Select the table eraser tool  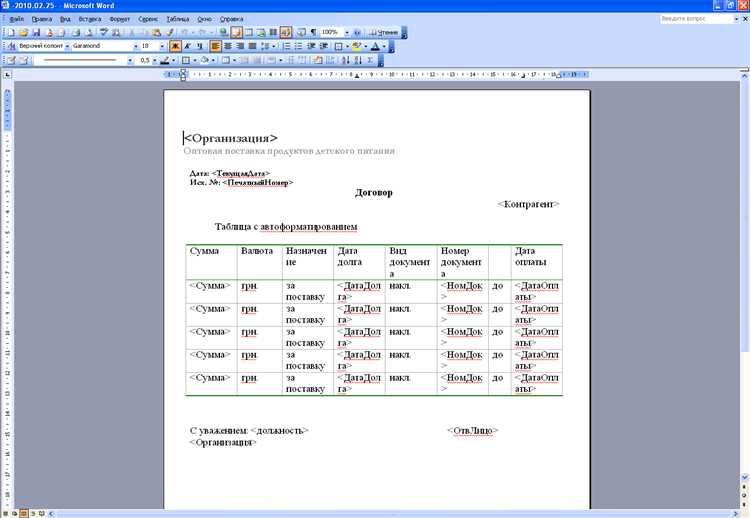tap(25, 60)
